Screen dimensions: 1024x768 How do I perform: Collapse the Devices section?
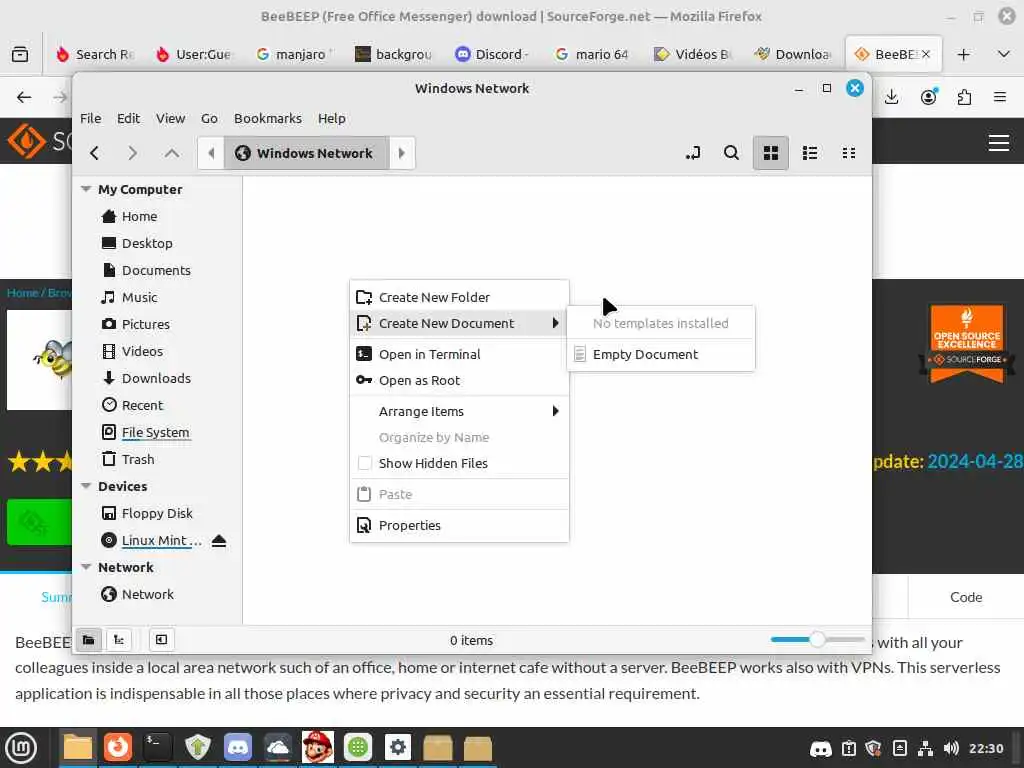pyautogui.click(x=86, y=486)
